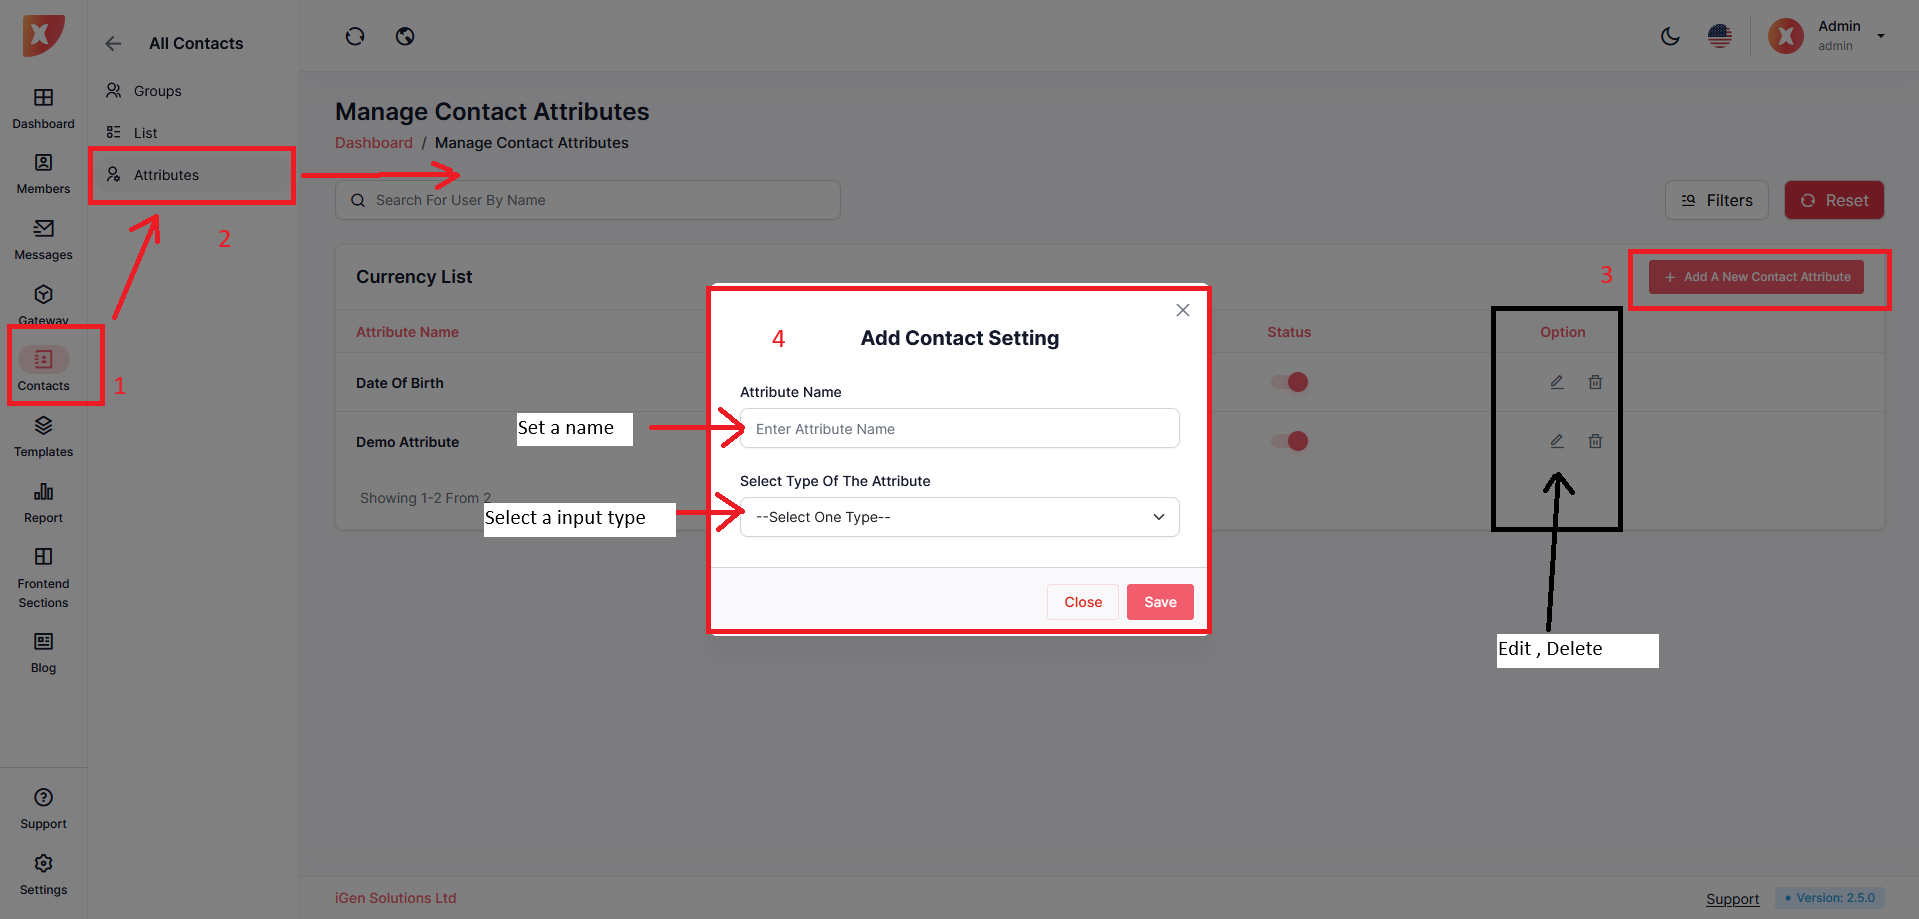The width and height of the screenshot is (1919, 919).
Task: Toggle status of Date Of Birth attribute
Action: pos(1290,382)
